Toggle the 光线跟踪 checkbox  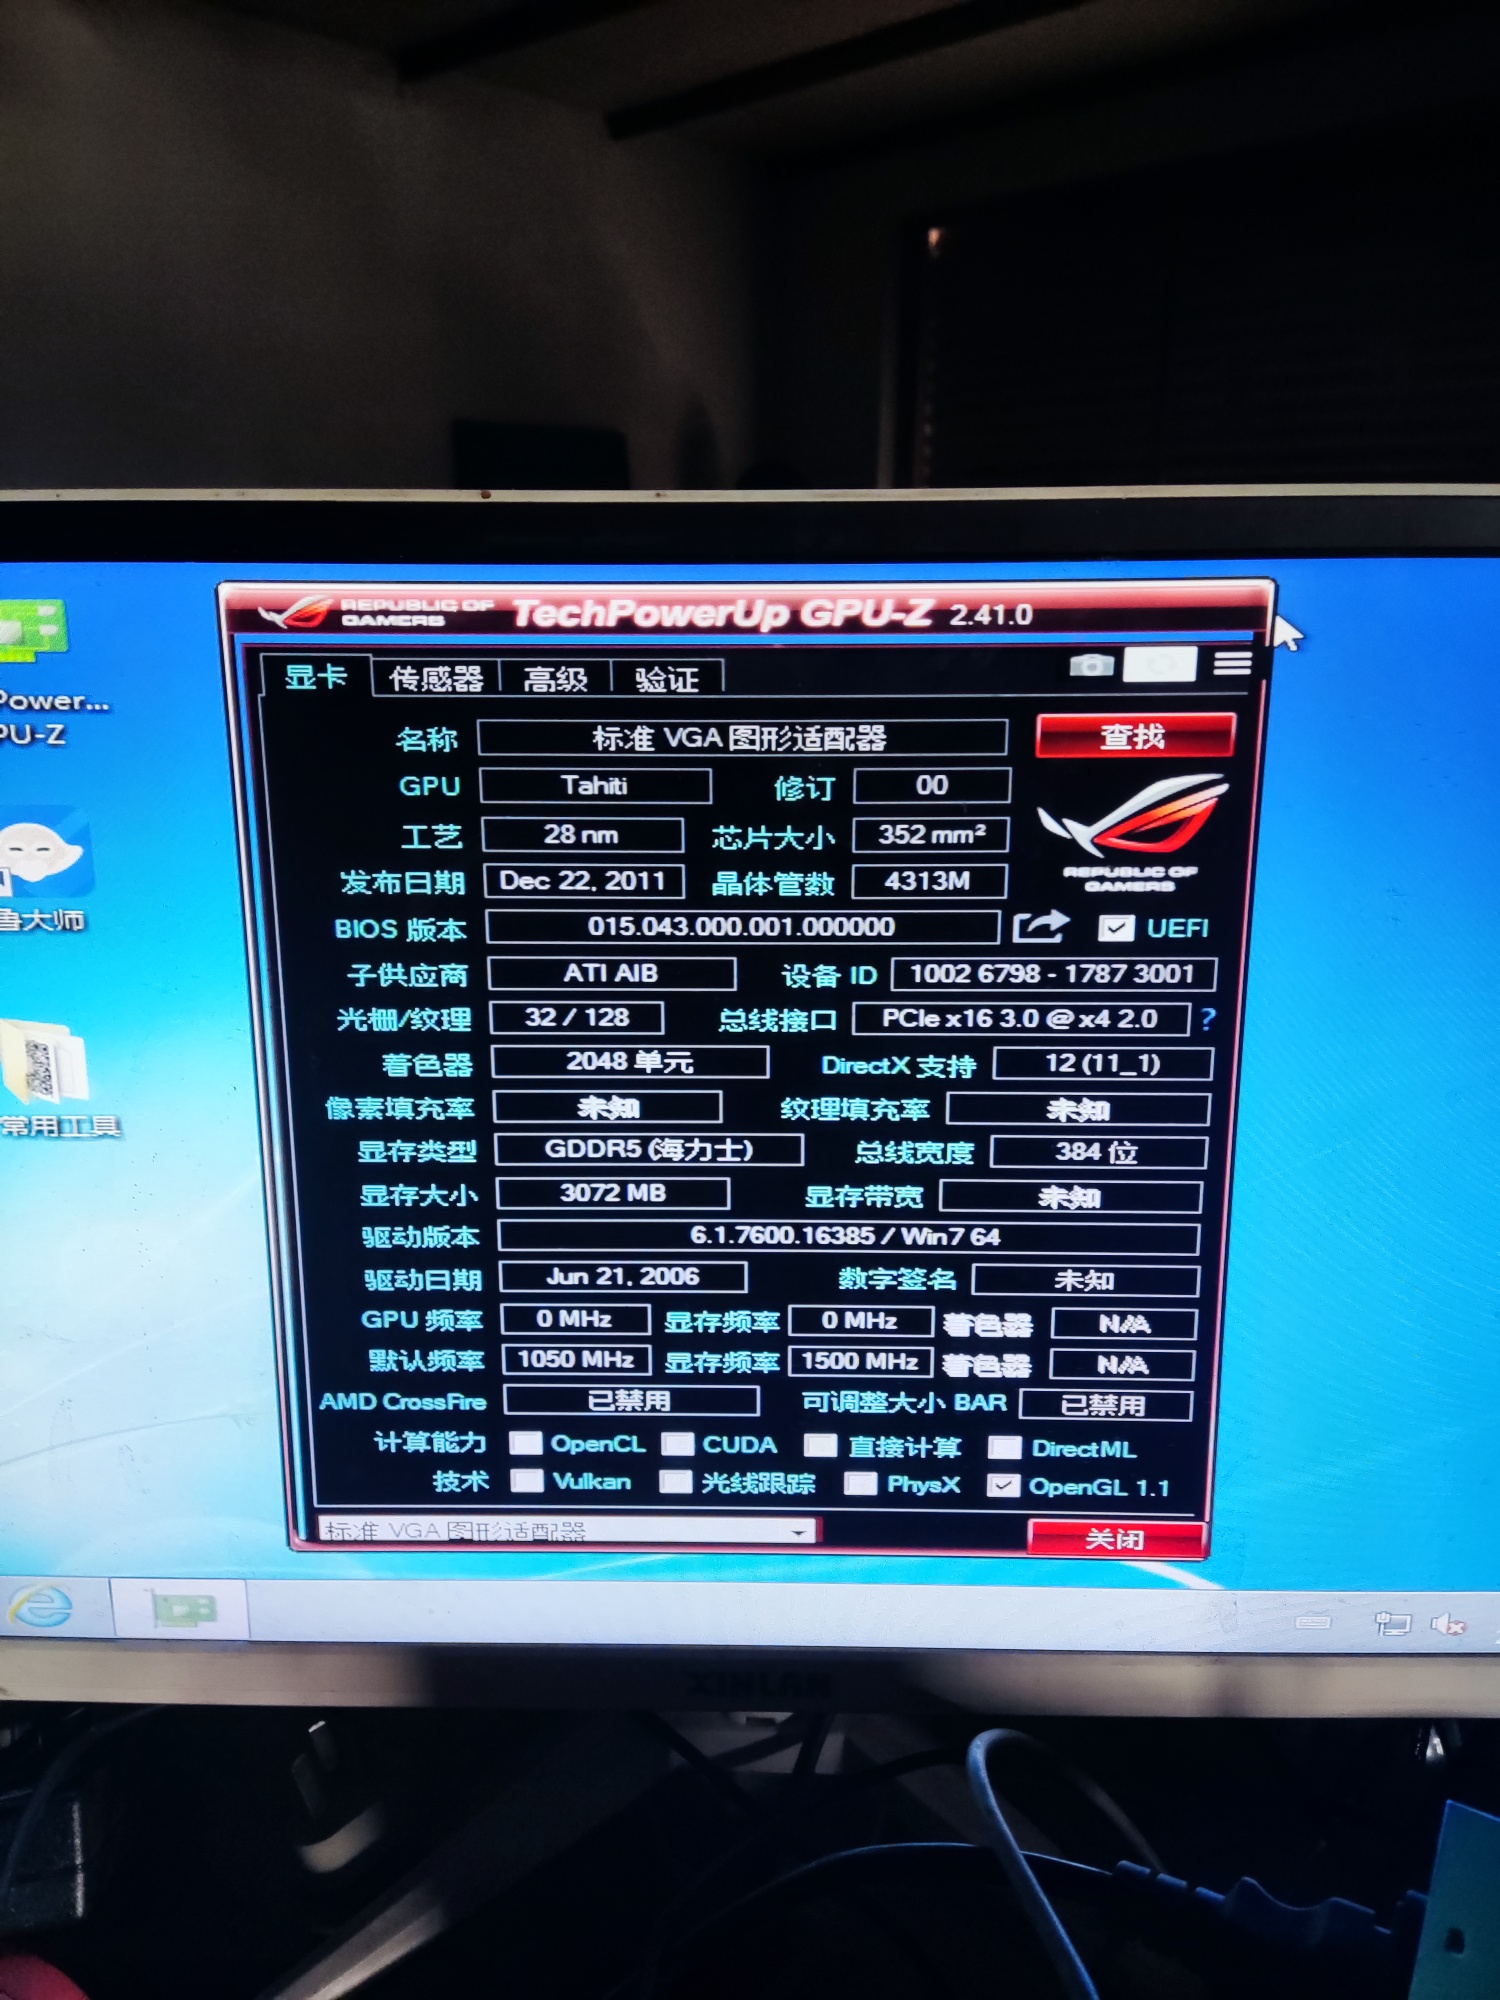pos(676,1481)
